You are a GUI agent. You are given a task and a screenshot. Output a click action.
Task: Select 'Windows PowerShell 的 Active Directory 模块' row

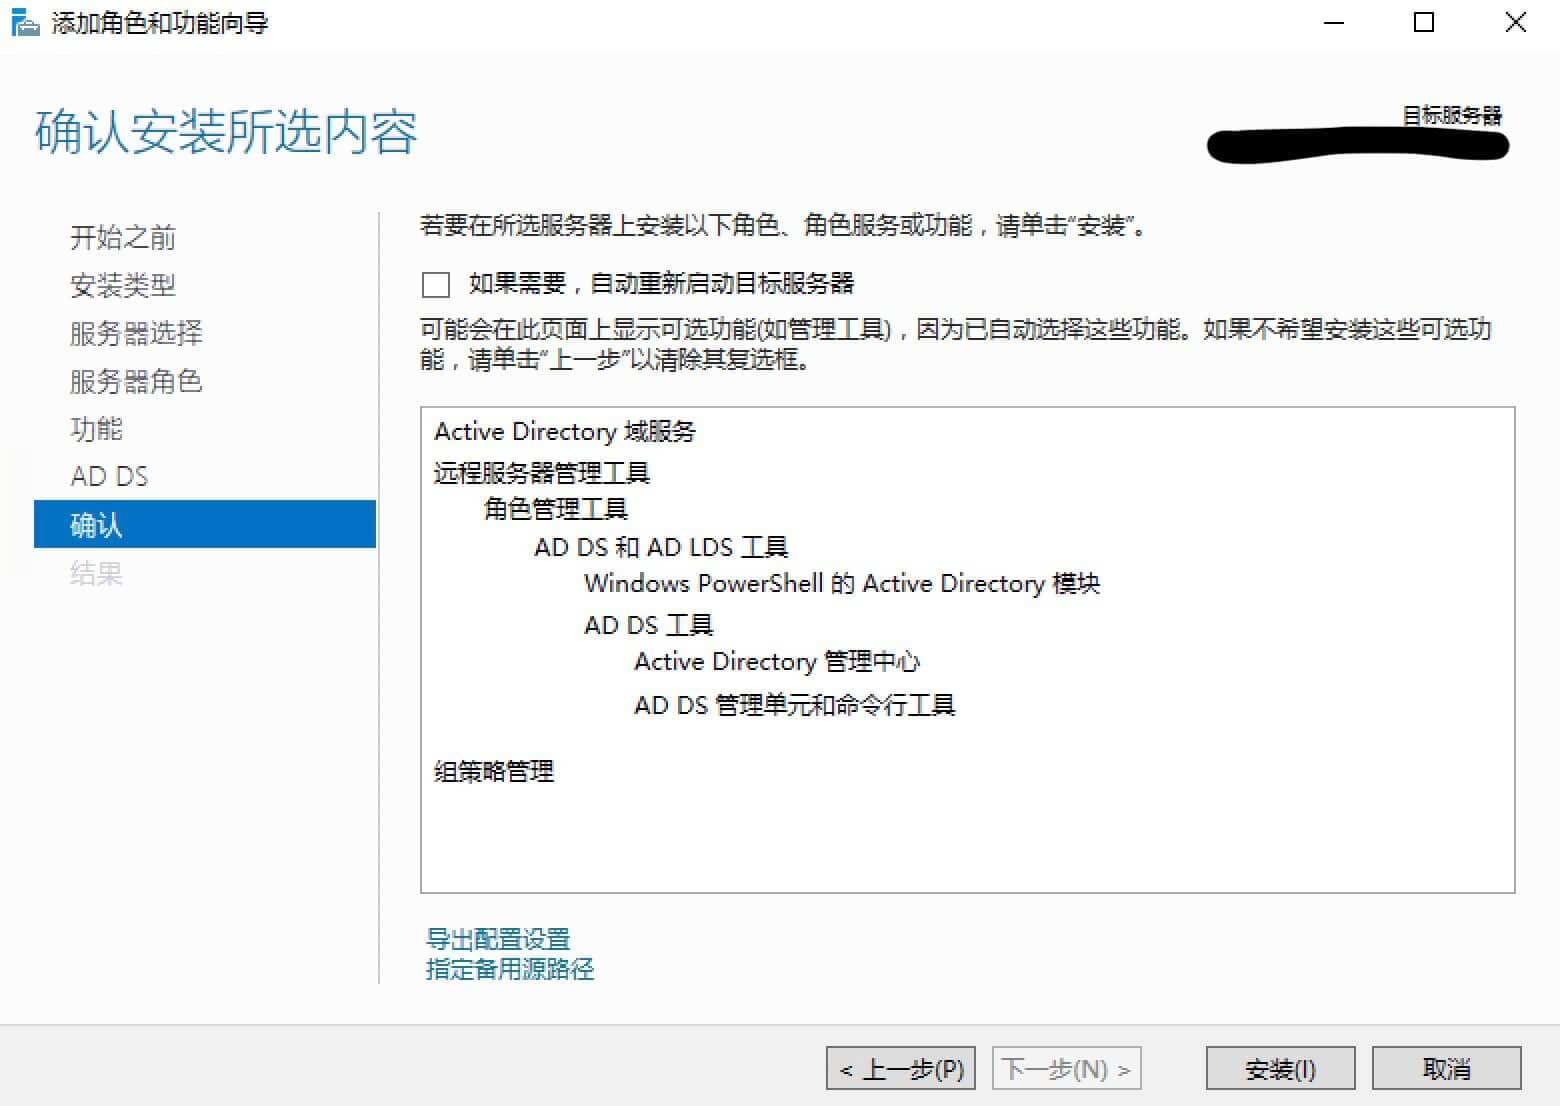[842, 583]
